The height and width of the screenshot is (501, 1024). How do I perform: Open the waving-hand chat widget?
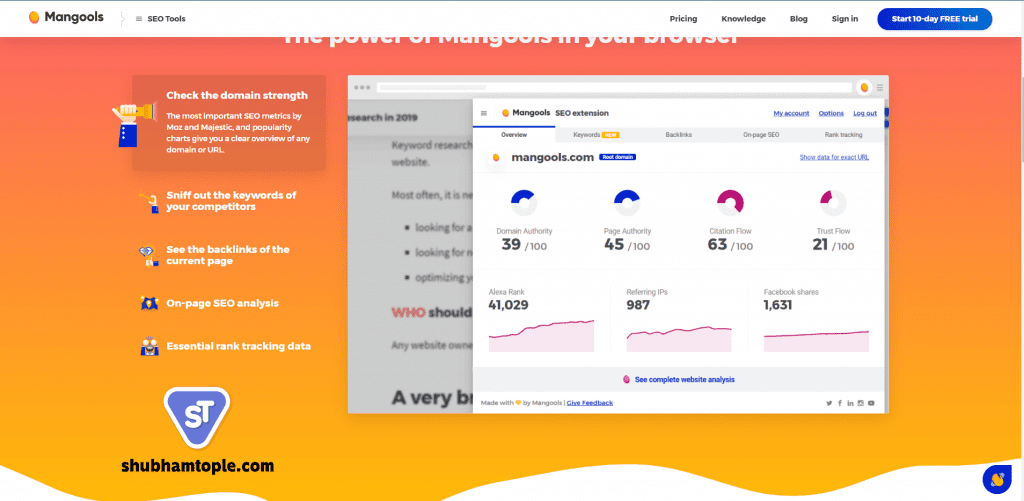point(997,479)
